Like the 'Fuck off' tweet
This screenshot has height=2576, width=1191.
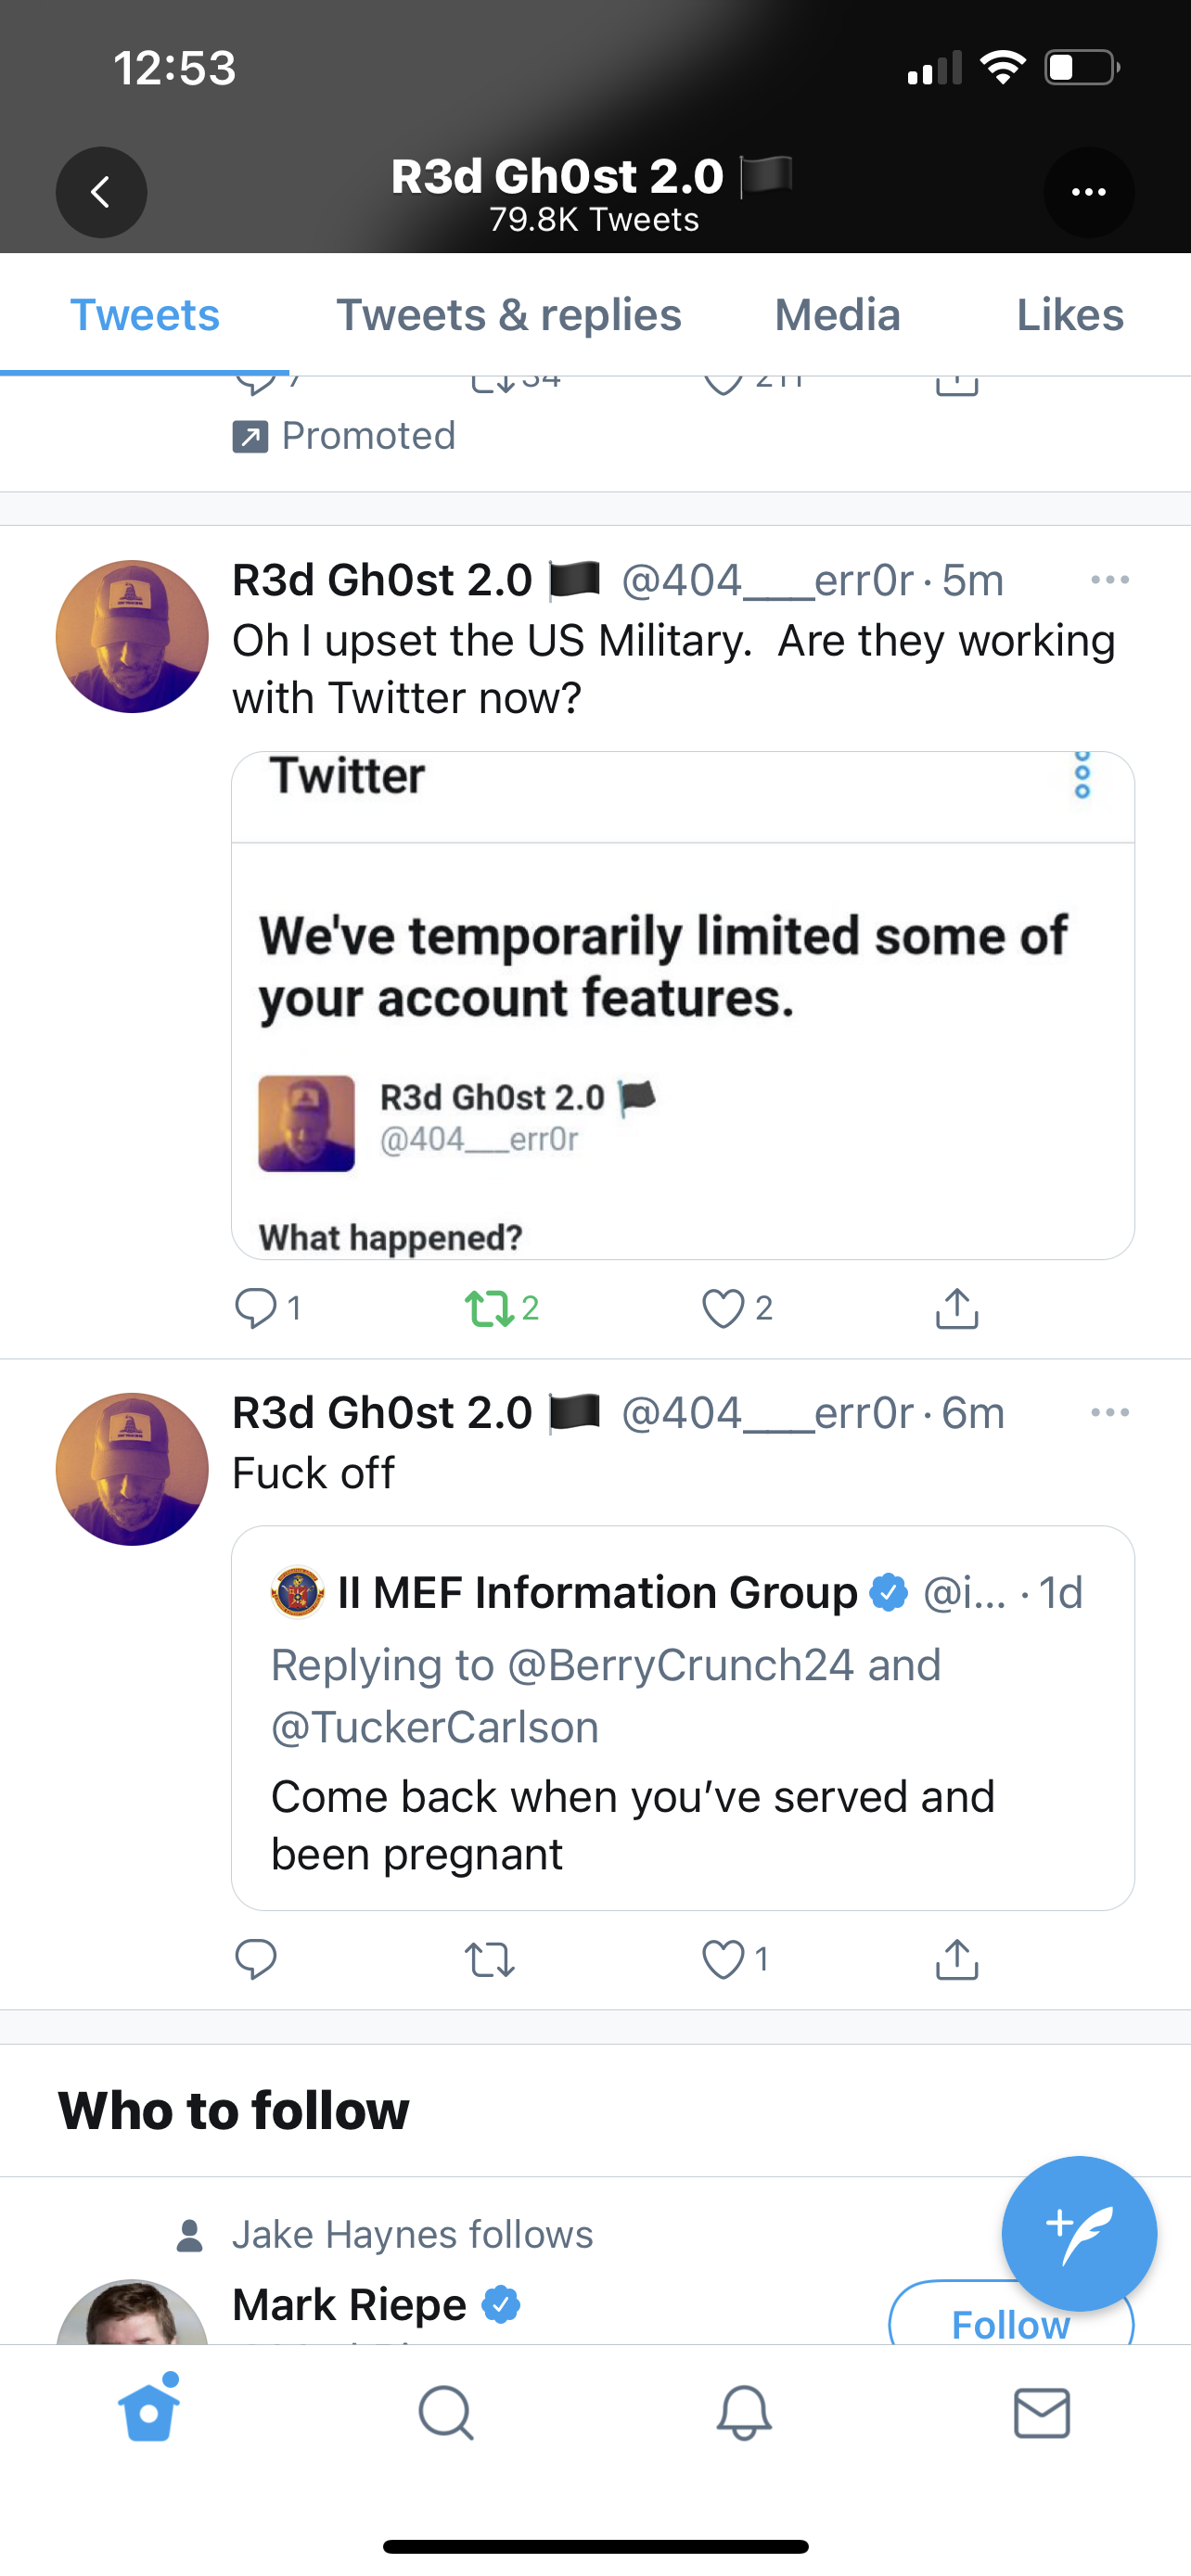723,1960
